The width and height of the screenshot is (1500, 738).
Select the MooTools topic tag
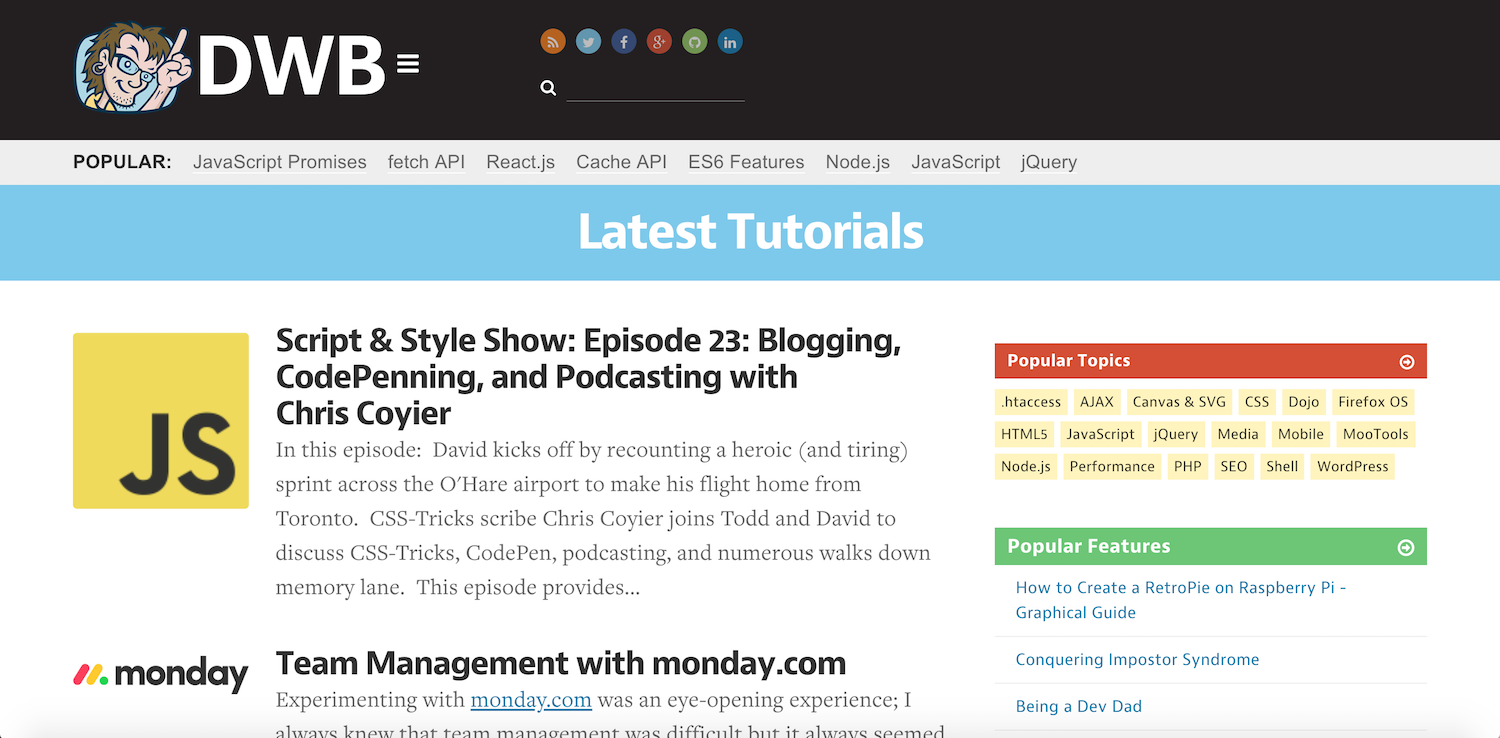1376,434
